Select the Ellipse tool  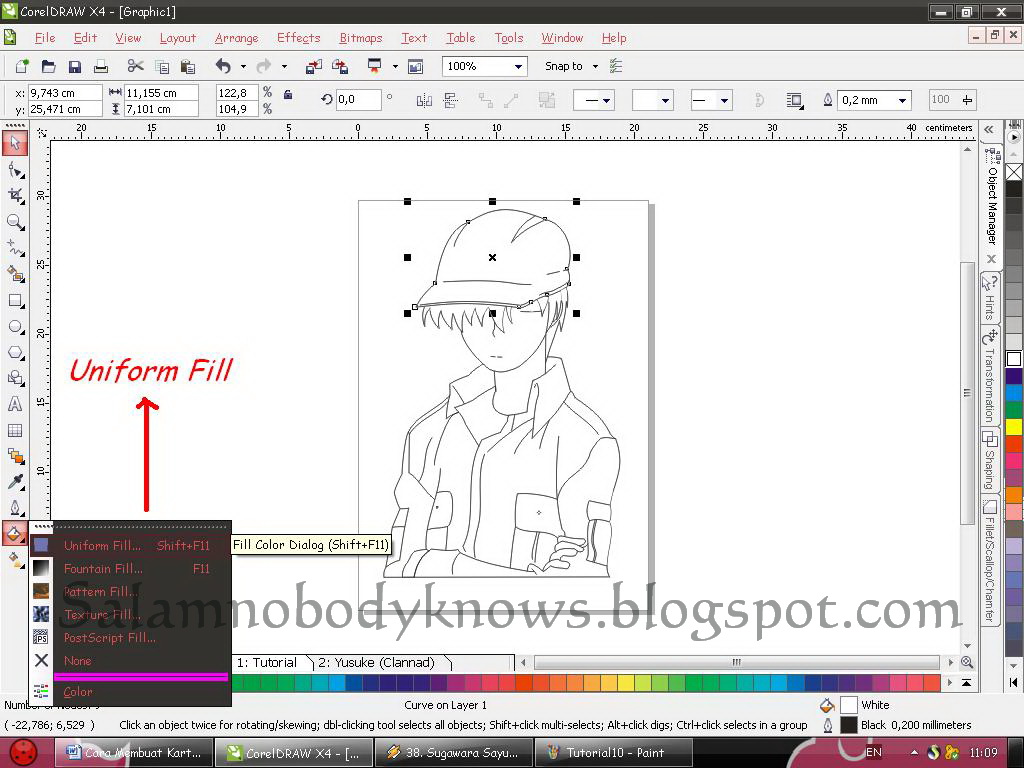(15, 327)
